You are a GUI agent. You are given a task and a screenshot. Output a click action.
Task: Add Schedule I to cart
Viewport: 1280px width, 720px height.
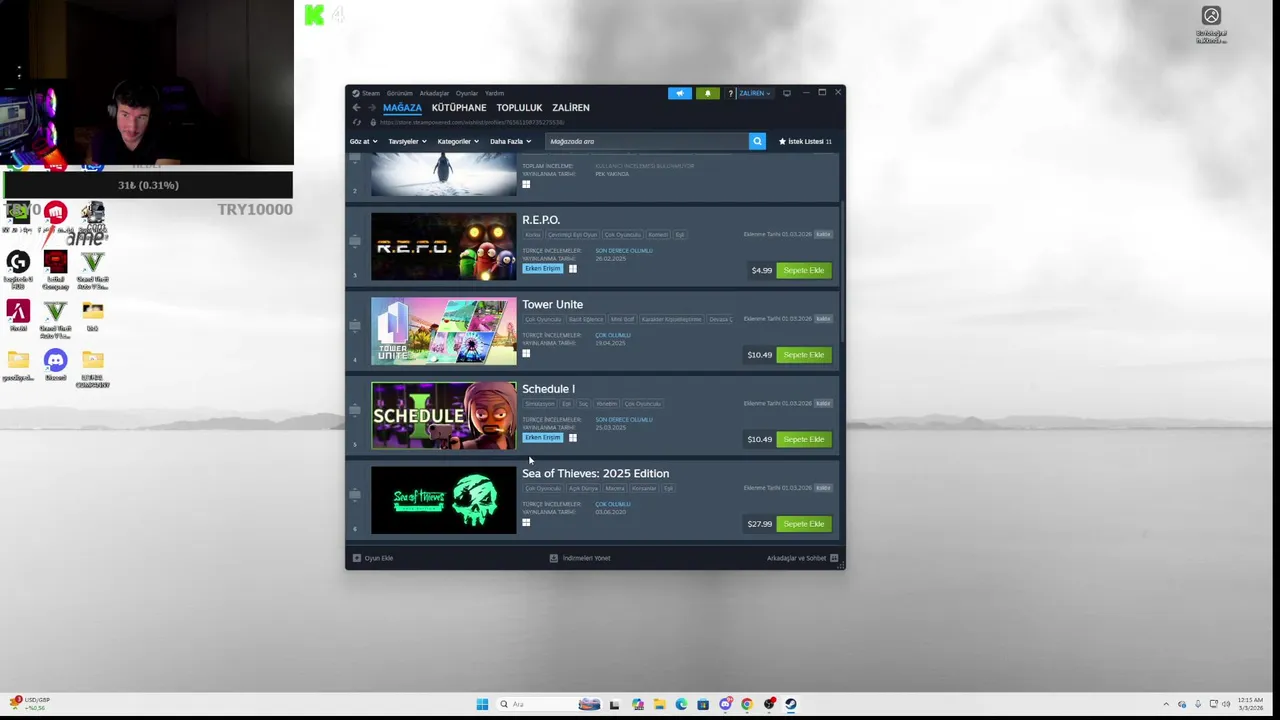(804, 439)
